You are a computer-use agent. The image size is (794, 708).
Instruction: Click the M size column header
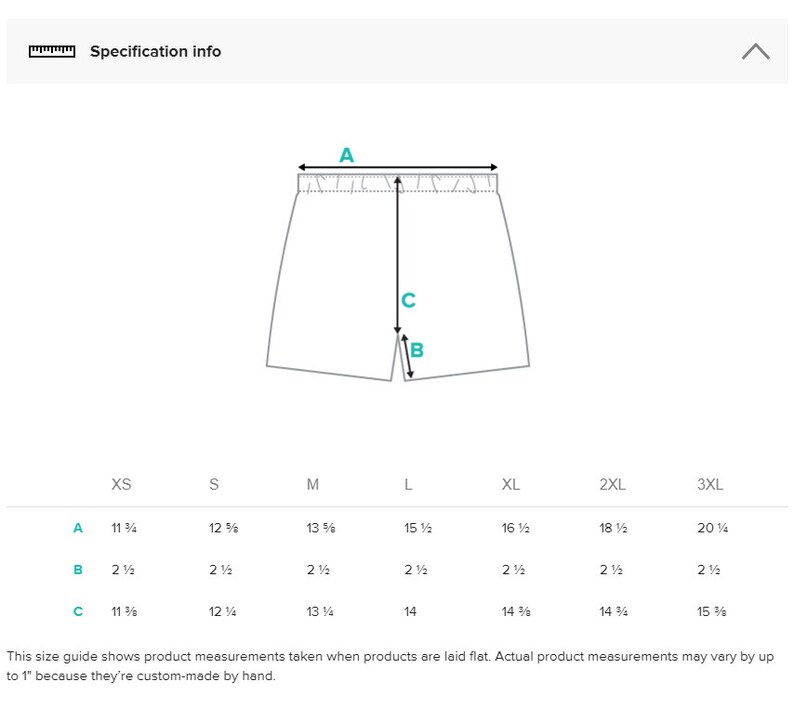(x=313, y=484)
